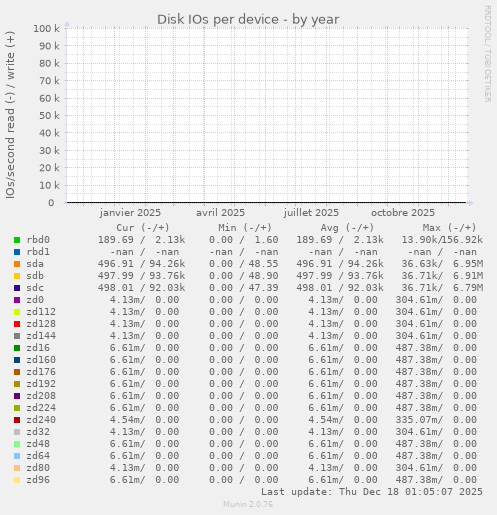Image resolution: width=497 pixels, height=515 pixels.
Task: Click the sda orange legend swatch
Action: tap(17, 264)
